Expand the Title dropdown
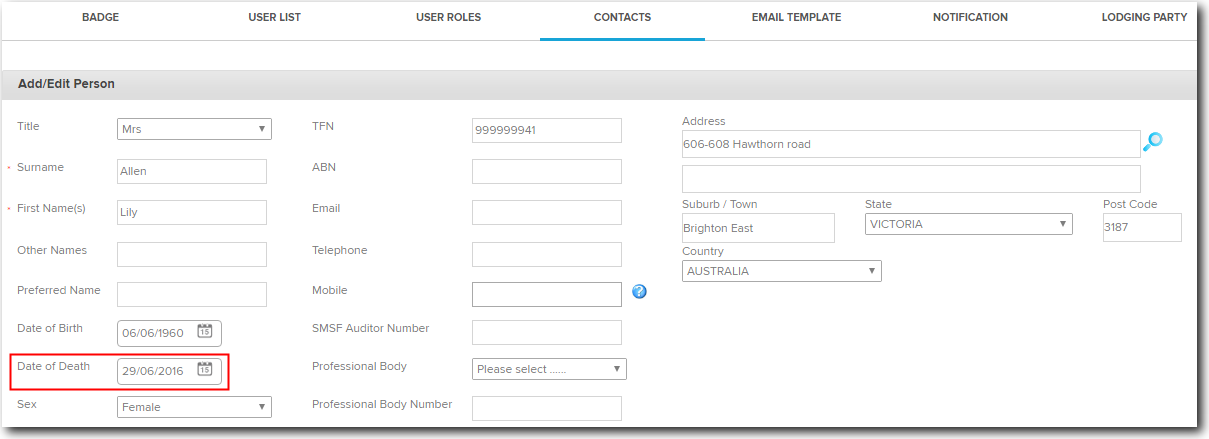Viewport: 1209px width, 439px height. click(x=194, y=129)
